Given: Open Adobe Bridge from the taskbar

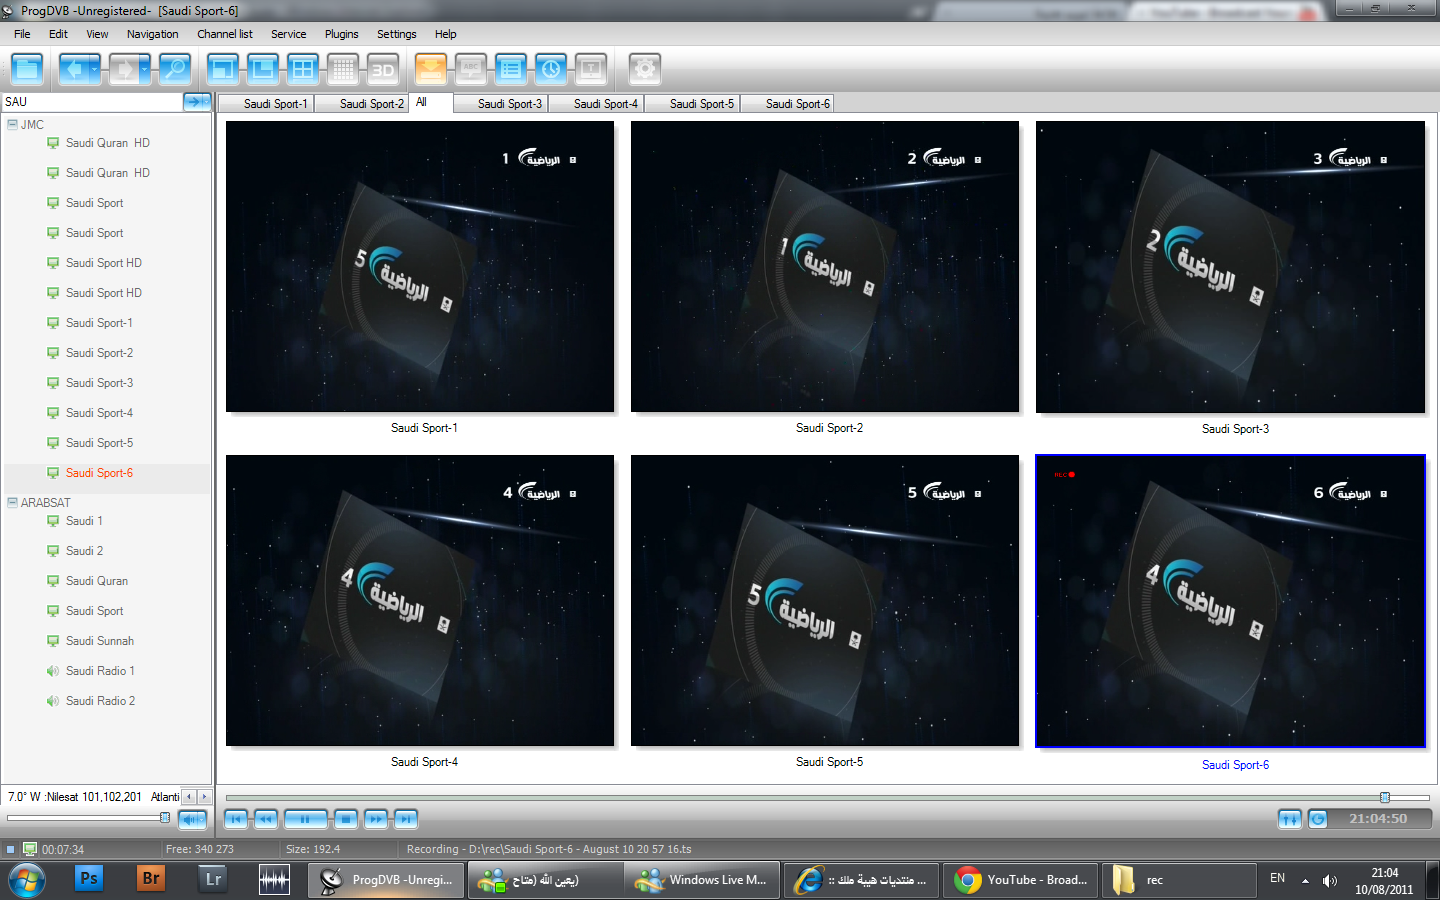Looking at the screenshot, I should [x=151, y=879].
